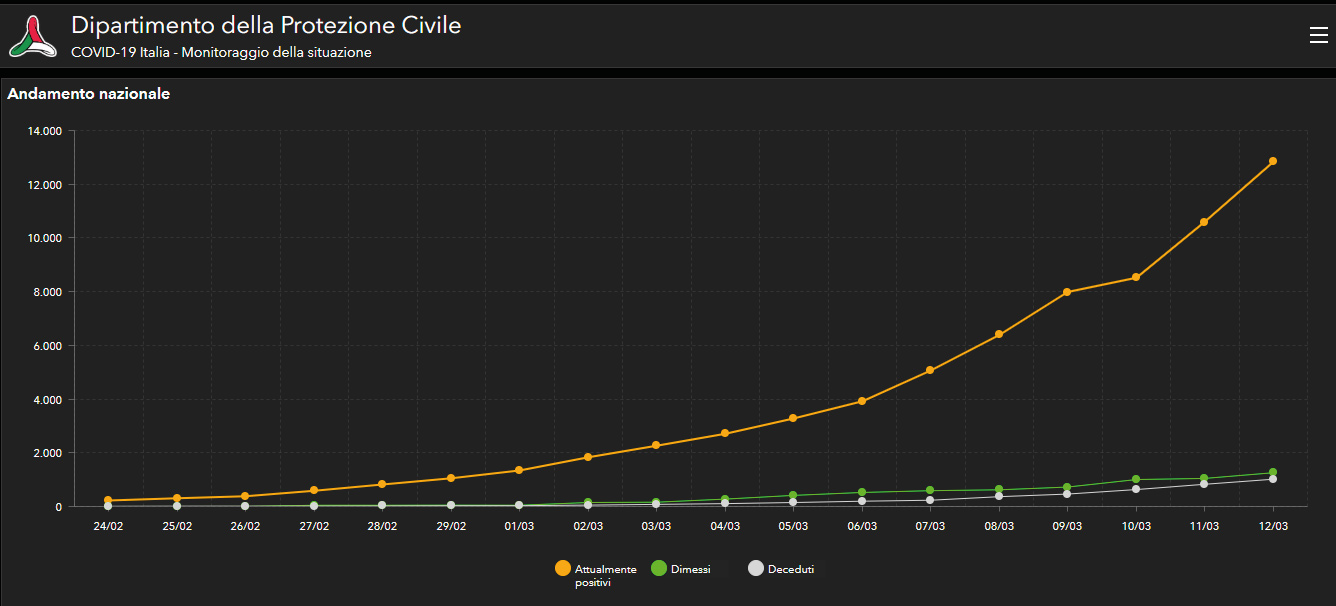1336x606 pixels.
Task: Click the 12/03 x-axis date label
Action: coord(1273,526)
